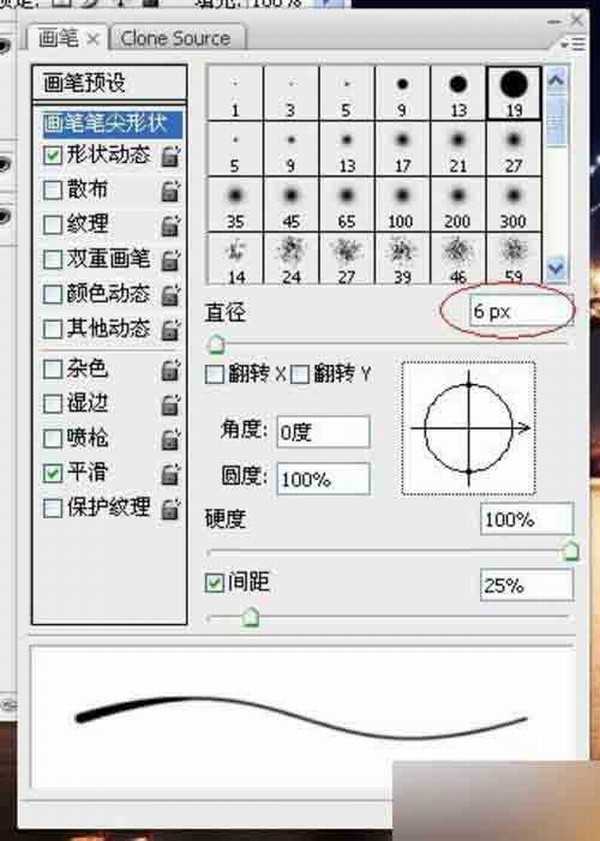Click lock icon next to 杂色
Screen dimensions: 600x841
171,370
